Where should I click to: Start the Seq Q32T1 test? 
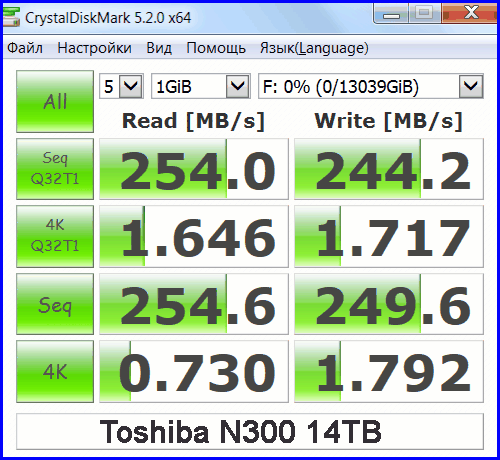tap(55, 169)
